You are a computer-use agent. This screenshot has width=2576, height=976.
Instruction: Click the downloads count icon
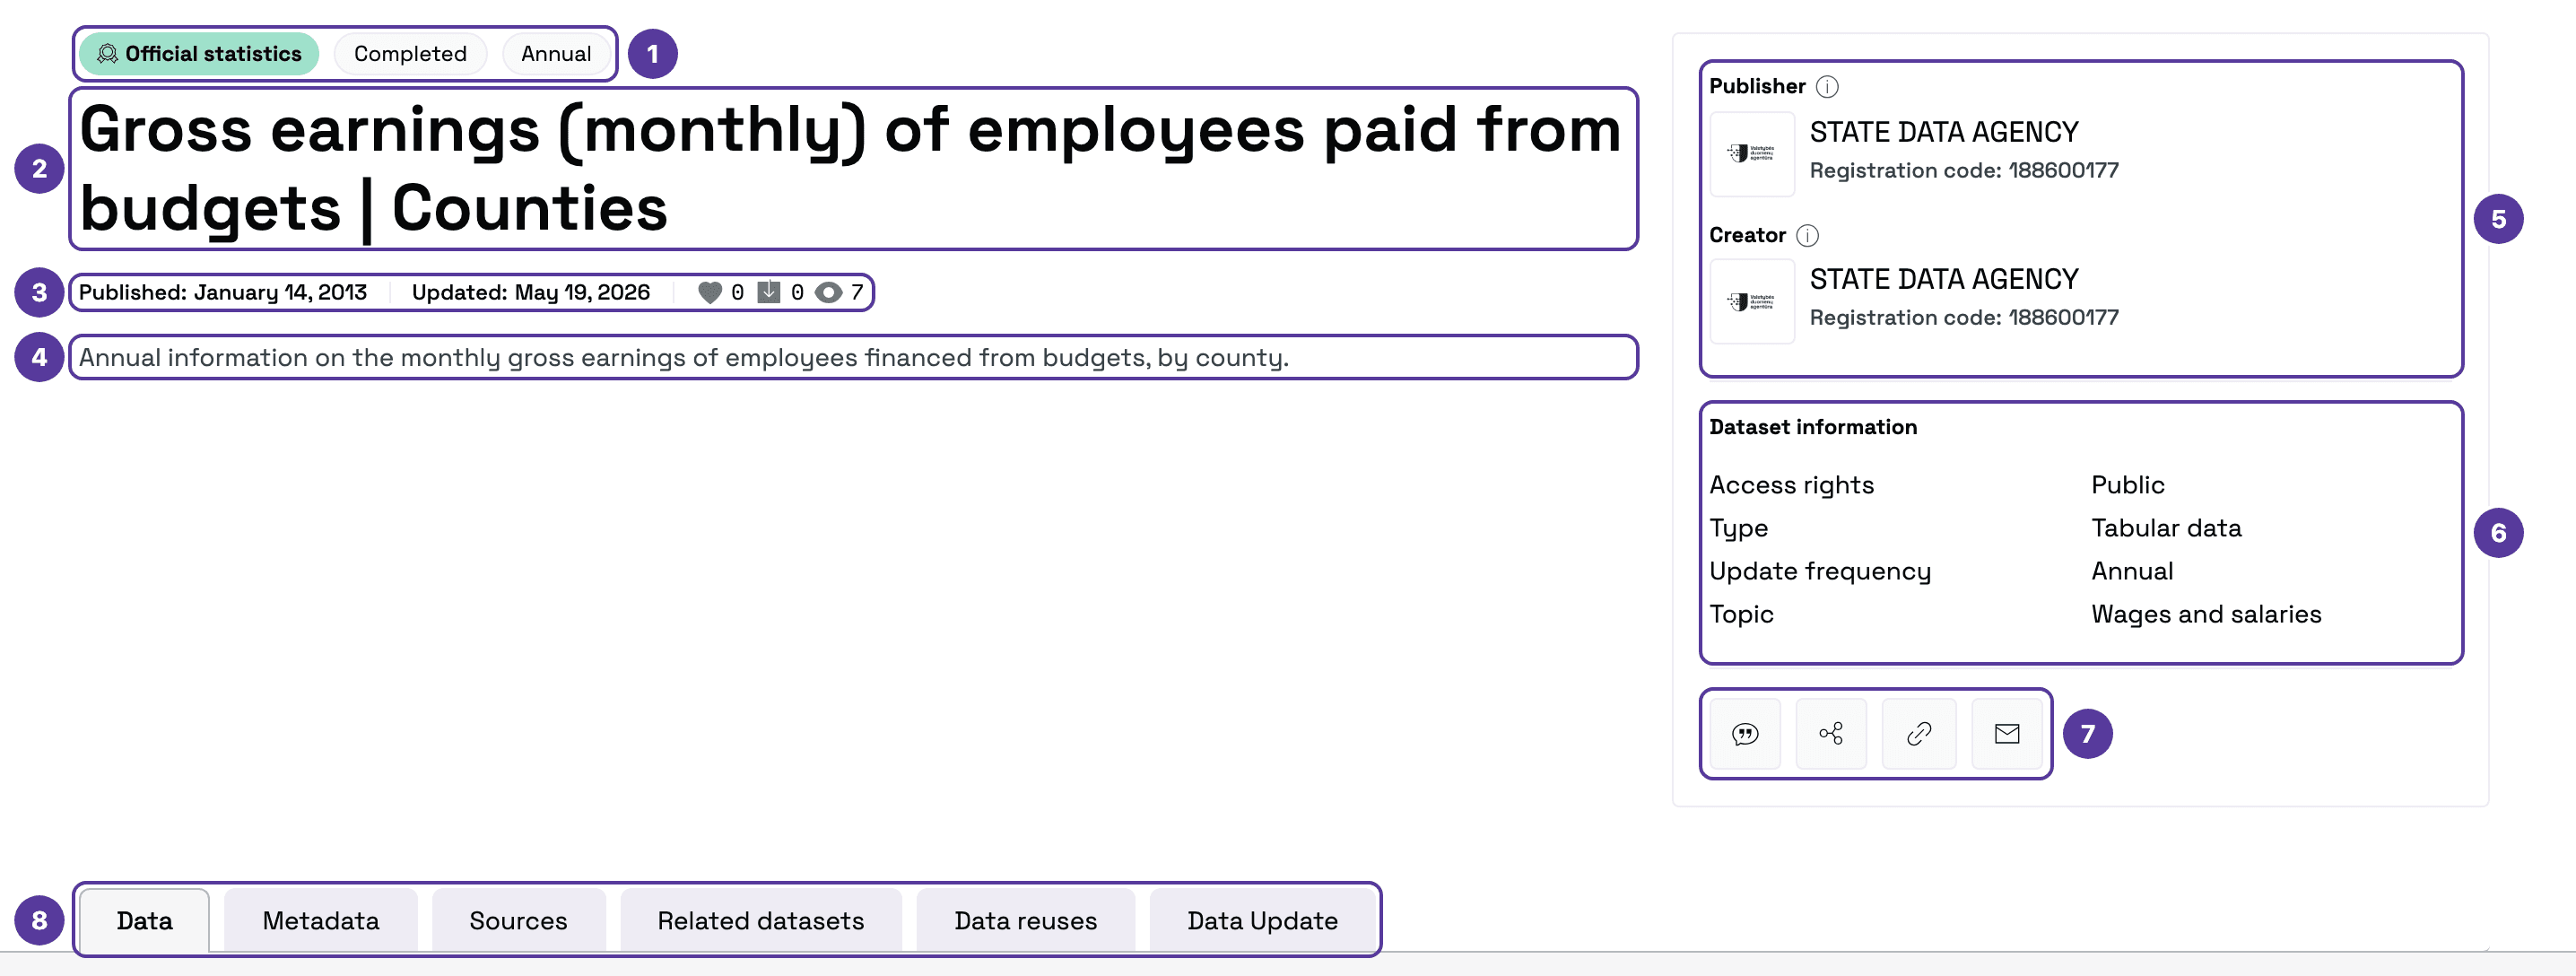(769, 292)
